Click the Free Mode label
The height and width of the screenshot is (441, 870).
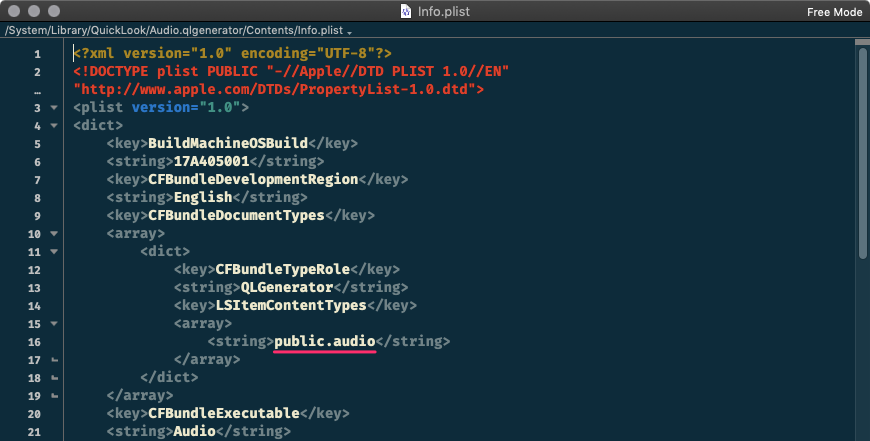click(x=834, y=12)
